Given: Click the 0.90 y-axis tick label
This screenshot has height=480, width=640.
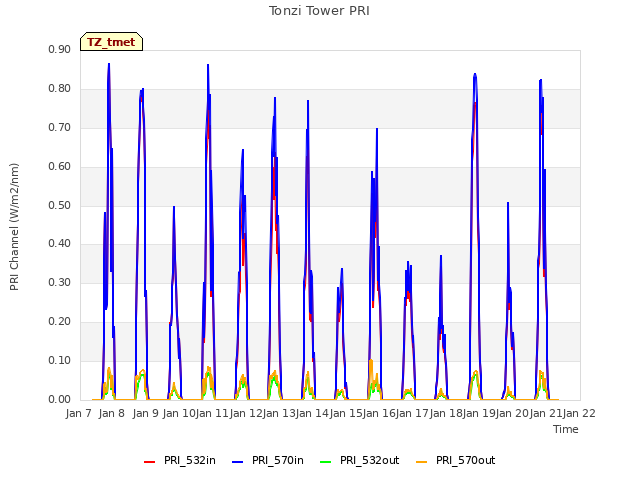Looking at the screenshot, I should (60, 49).
